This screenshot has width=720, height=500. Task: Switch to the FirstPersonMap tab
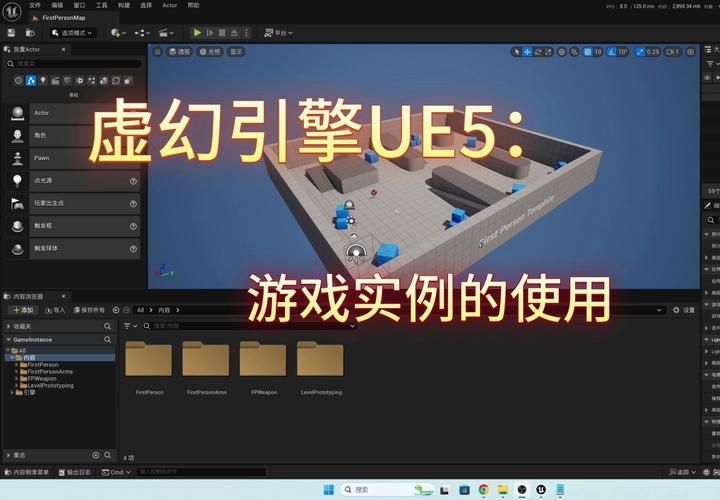tap(63, 17)
